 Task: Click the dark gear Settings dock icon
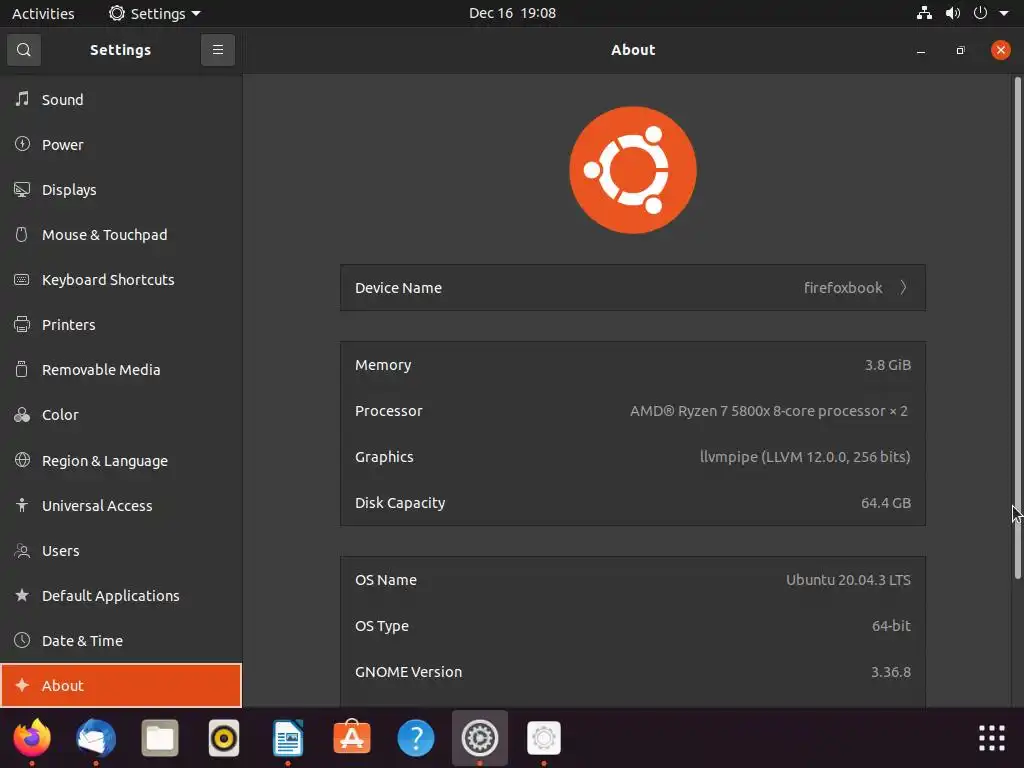coord(479,738)
